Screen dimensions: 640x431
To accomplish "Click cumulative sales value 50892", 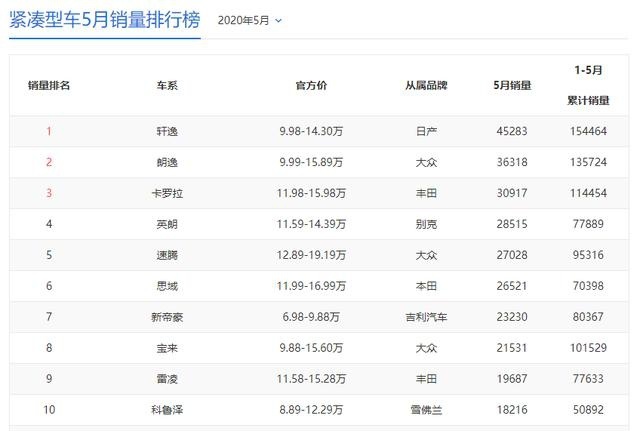I will pyautogui.click(x=588, y=410).
